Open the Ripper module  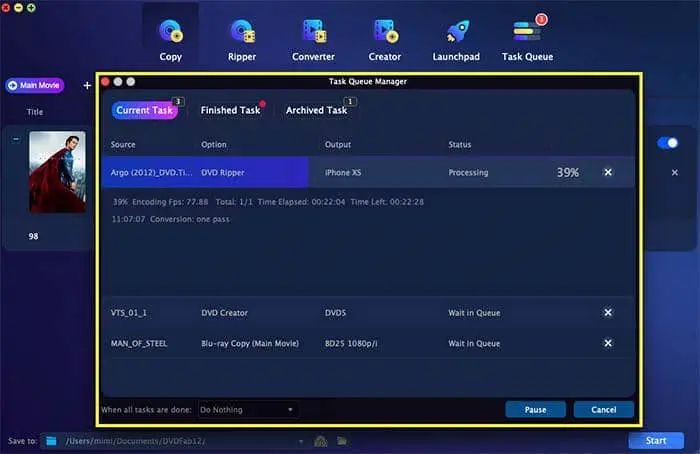click(242, 40)
